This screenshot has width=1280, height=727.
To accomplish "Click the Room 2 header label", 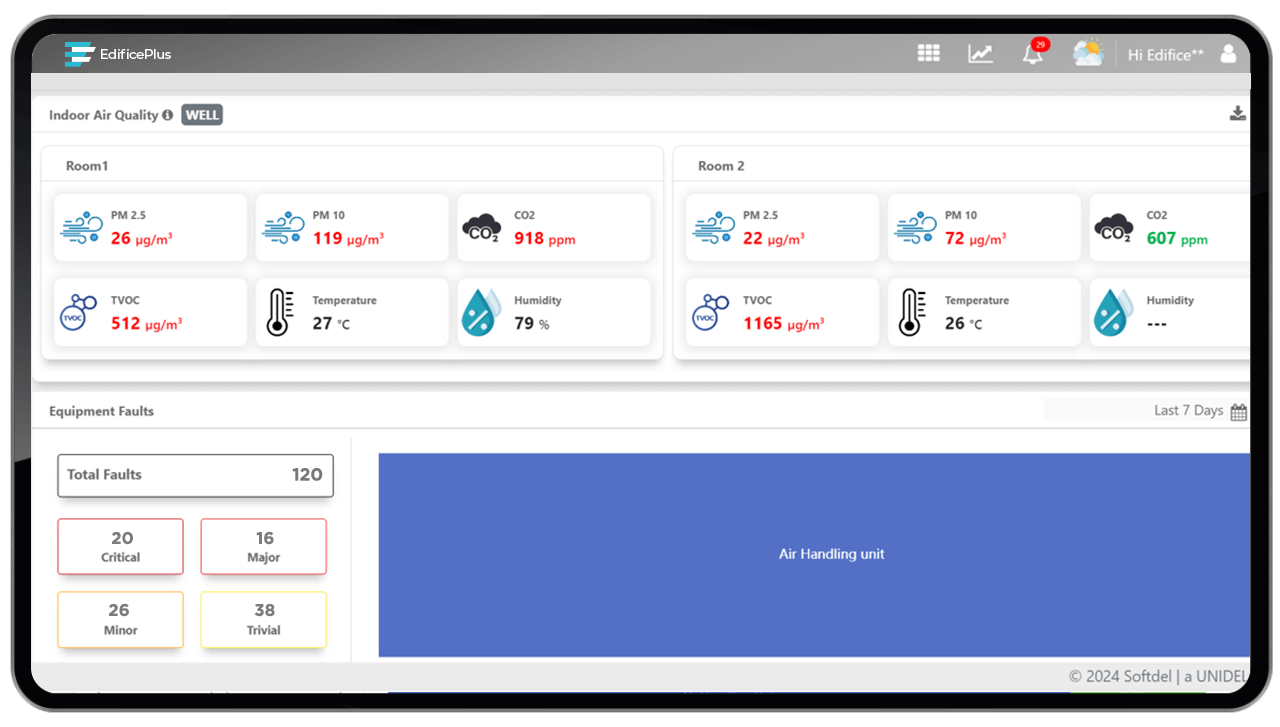I will click(x=721, y=166).
